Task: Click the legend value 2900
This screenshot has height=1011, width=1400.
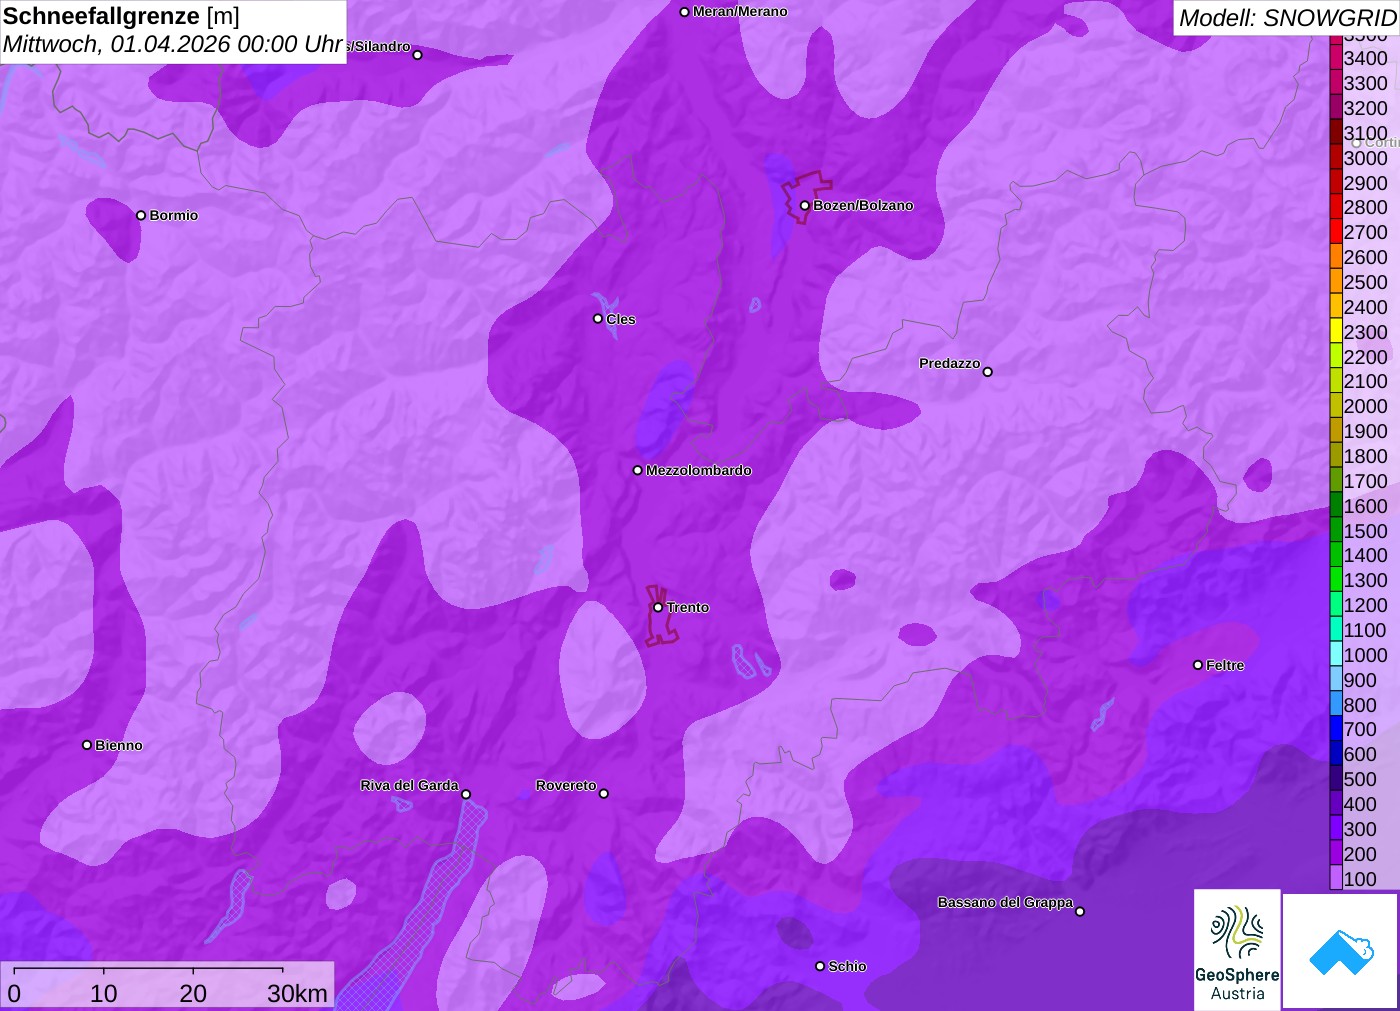Action: click(x=1365, y=183)
